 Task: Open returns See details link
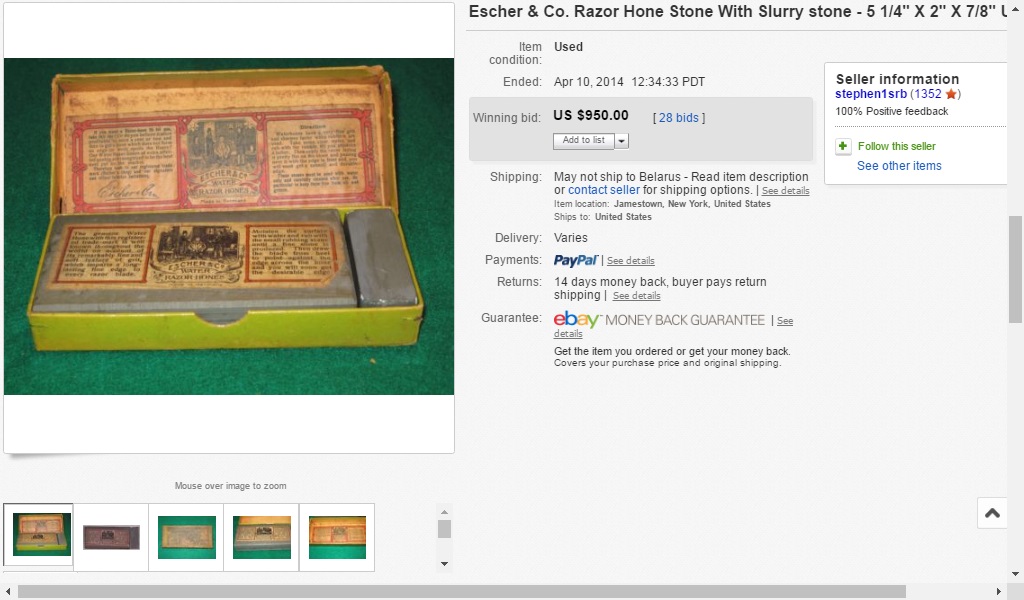click(637, 296)
